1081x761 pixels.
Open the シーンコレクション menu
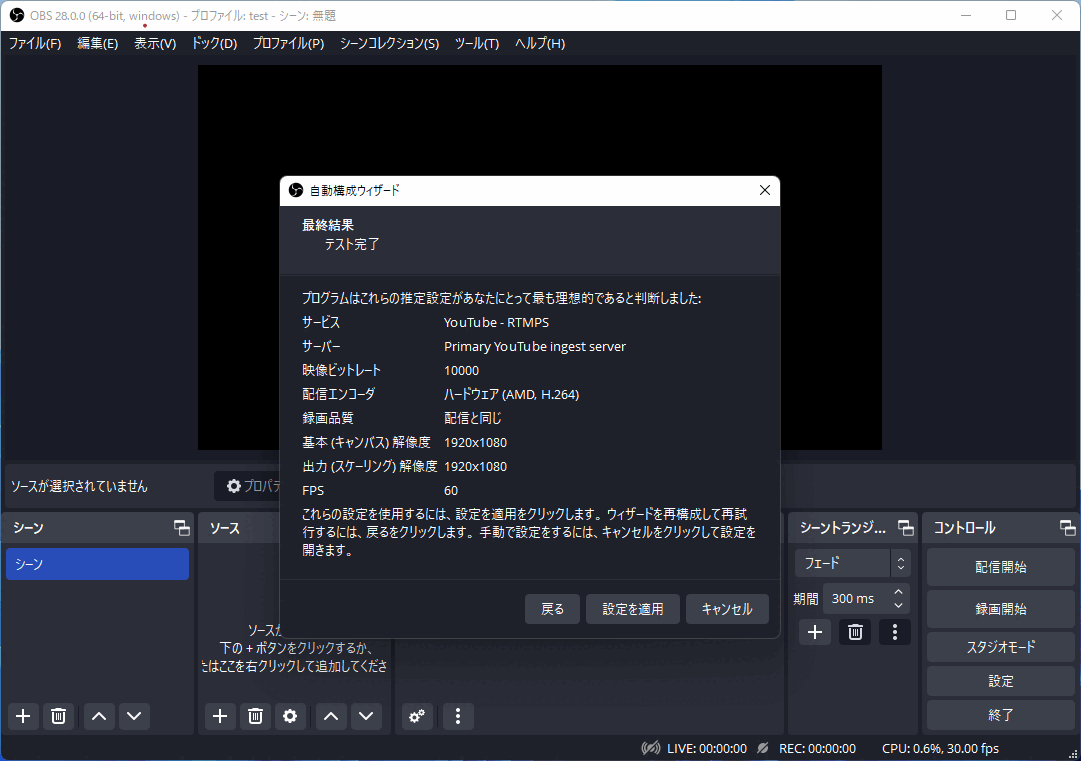coord(389,43)
